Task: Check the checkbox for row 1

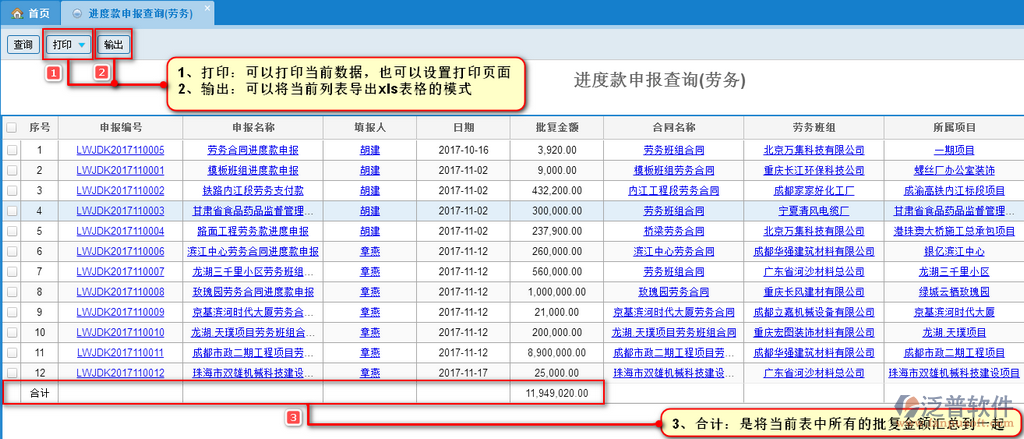Action: click(12, 150)
